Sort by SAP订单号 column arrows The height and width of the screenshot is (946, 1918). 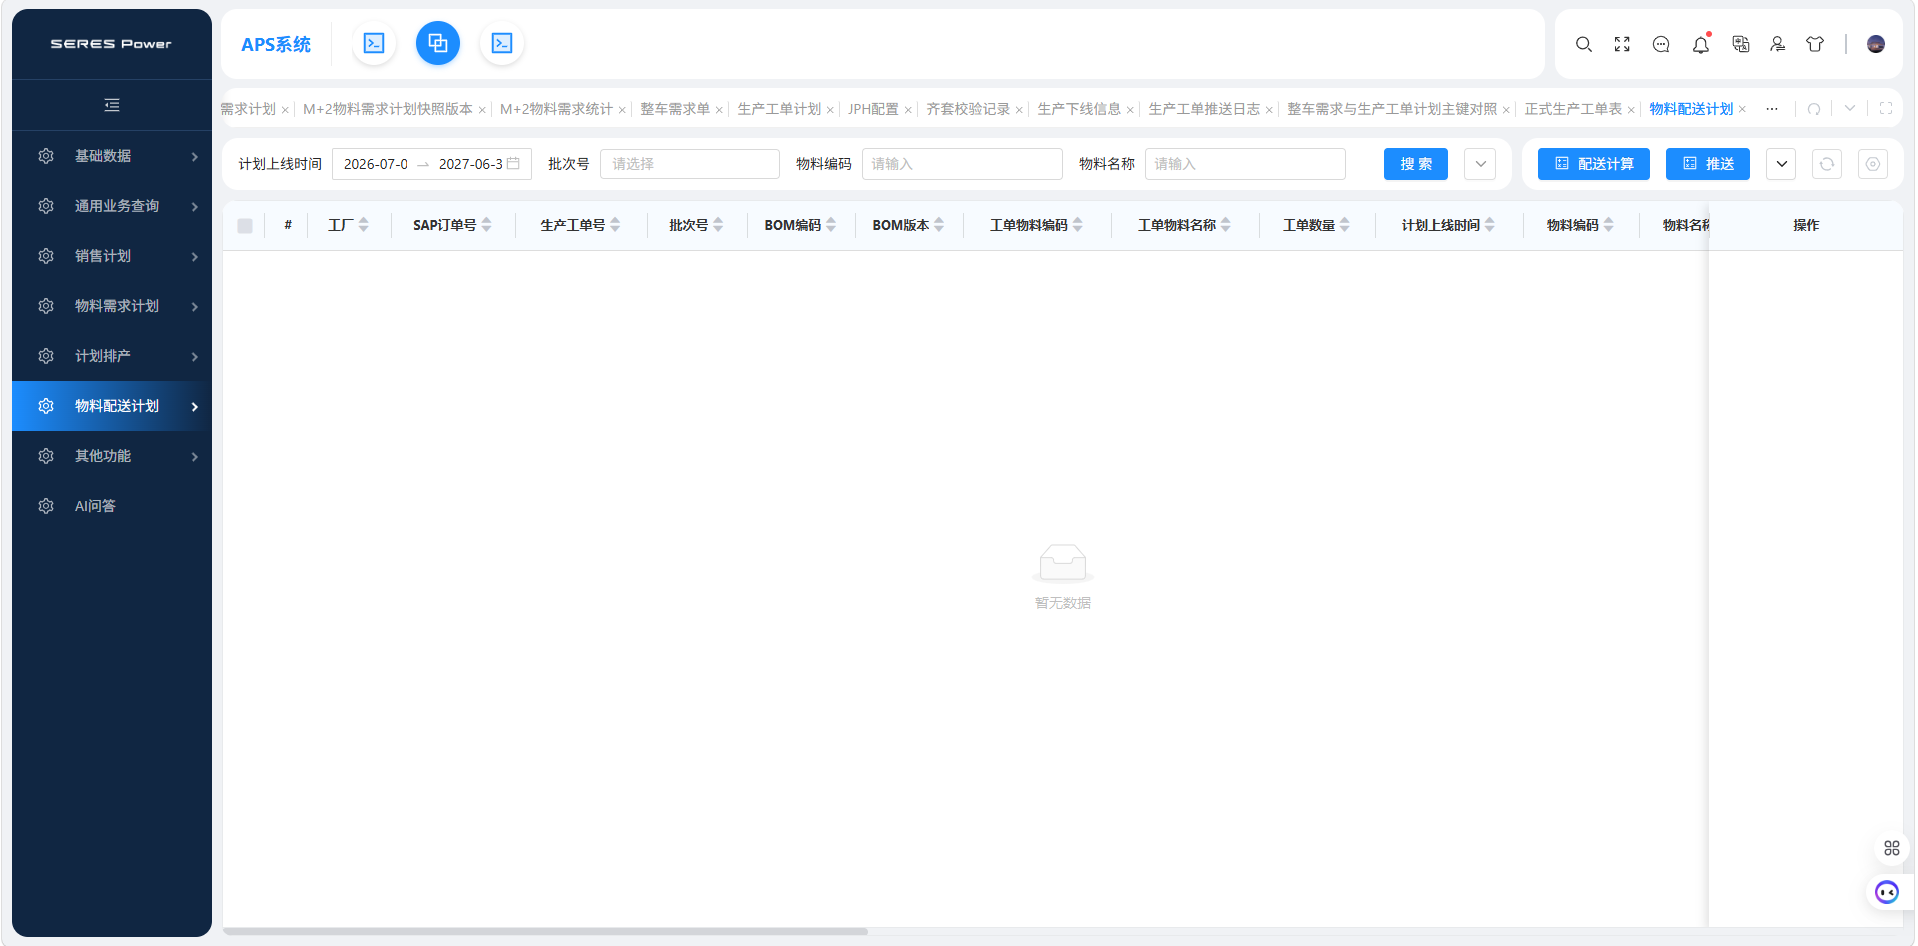(x=486, y=225)
